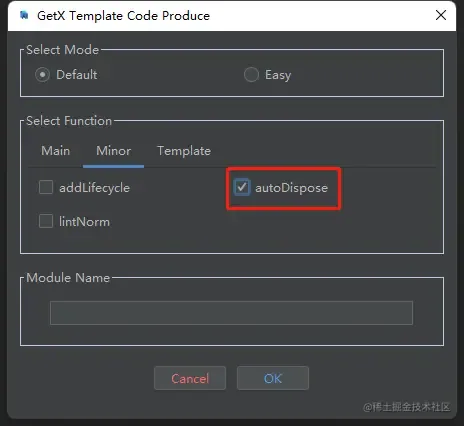Click the autoDispose label text

coord(292,188)
